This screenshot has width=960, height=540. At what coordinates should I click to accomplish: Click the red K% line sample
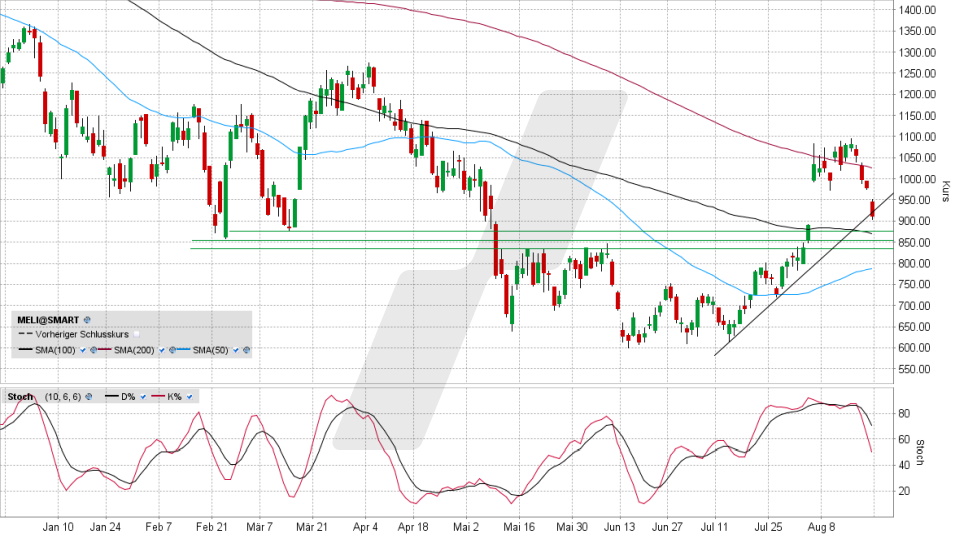(158, 396)
